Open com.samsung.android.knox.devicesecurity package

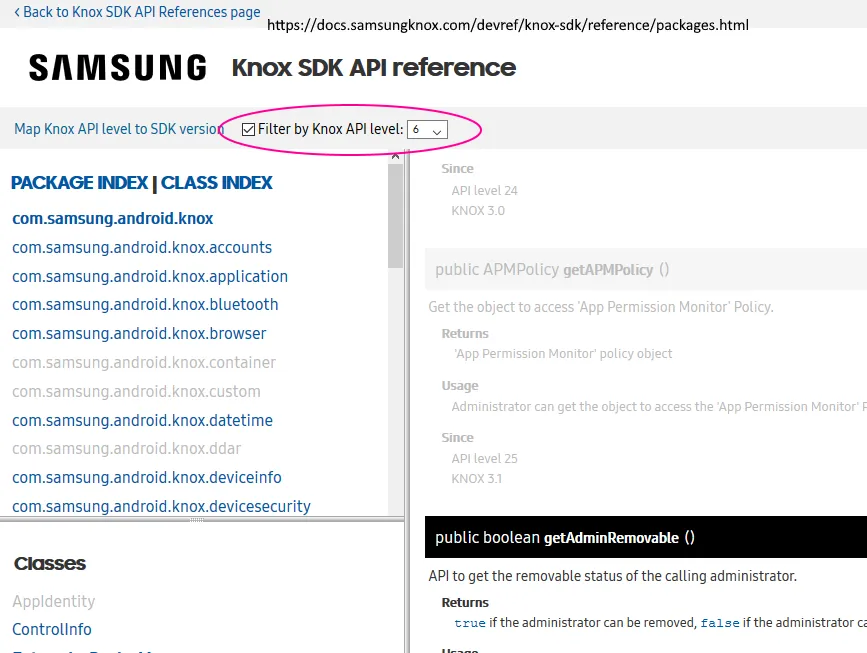161,506
